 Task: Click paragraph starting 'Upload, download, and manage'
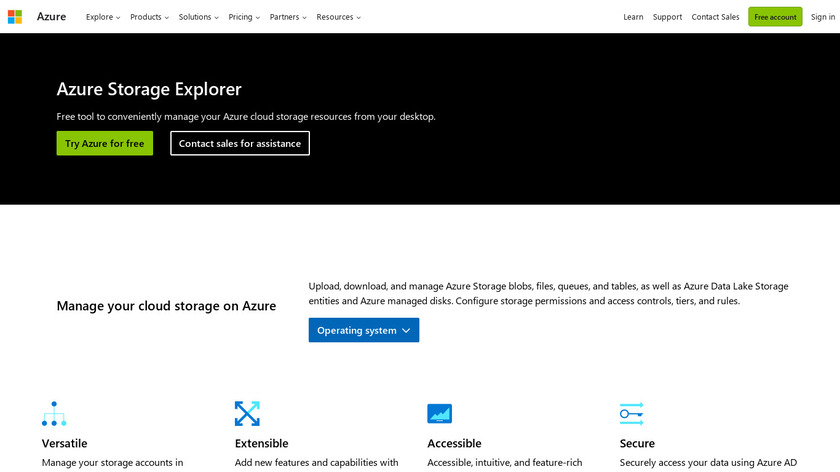[x=548, y=294]
